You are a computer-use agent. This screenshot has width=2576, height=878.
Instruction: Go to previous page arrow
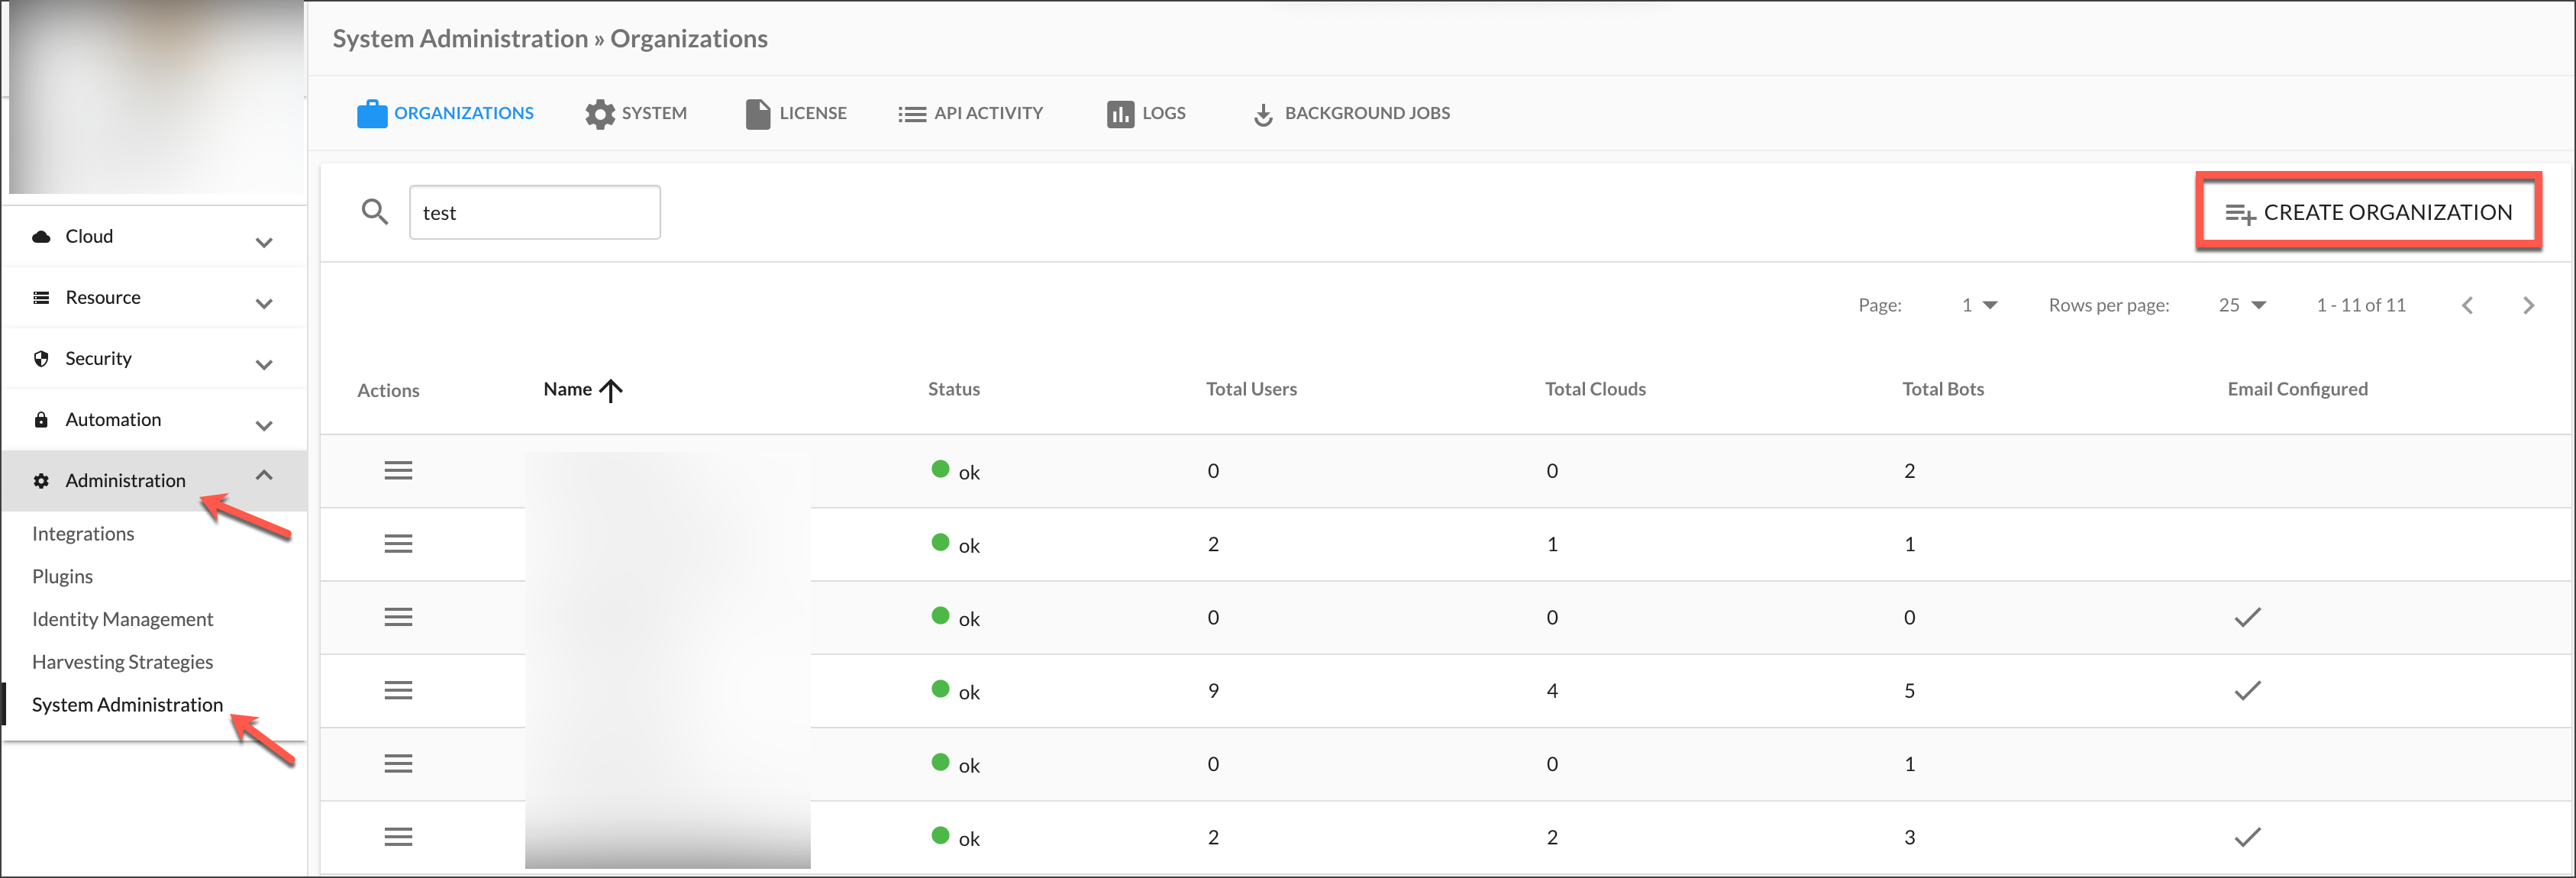[2467, 305]
